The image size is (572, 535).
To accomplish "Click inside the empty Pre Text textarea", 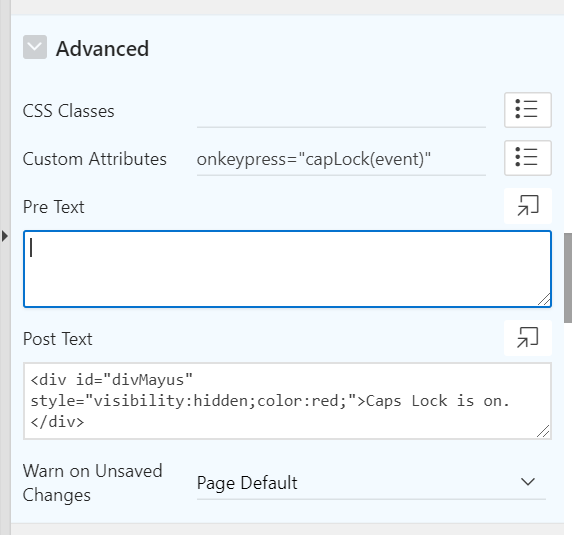I will pyautogui.click(x=287, y=269).
